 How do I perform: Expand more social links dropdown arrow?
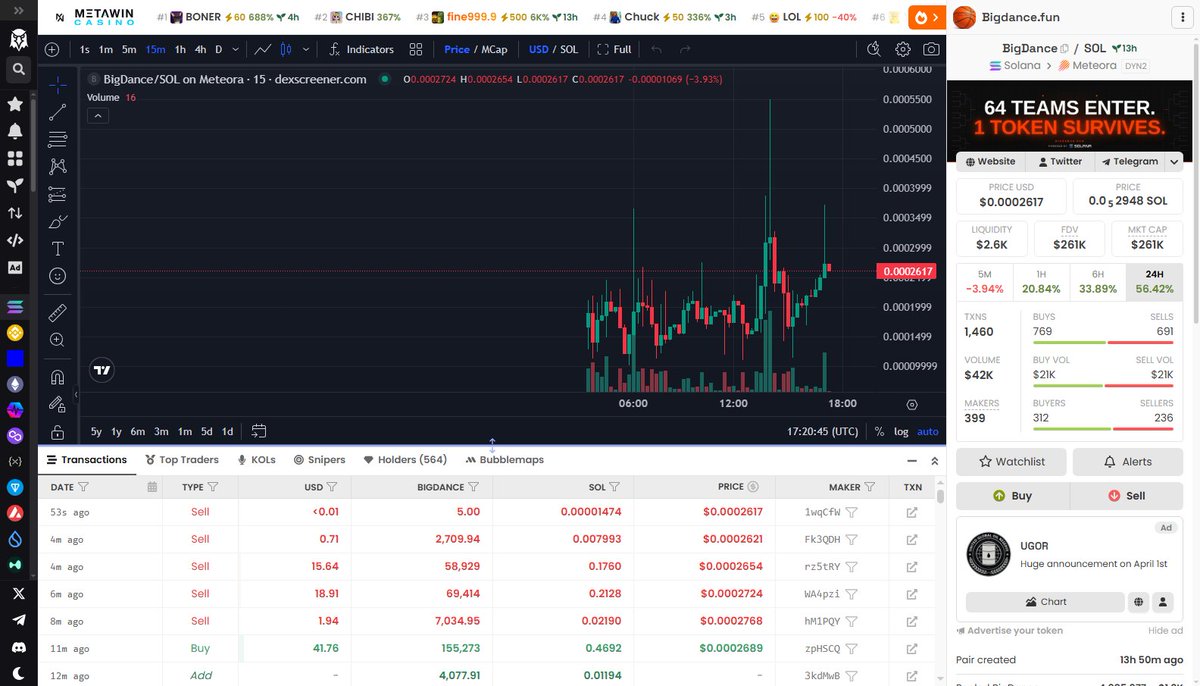[1175, 161]
